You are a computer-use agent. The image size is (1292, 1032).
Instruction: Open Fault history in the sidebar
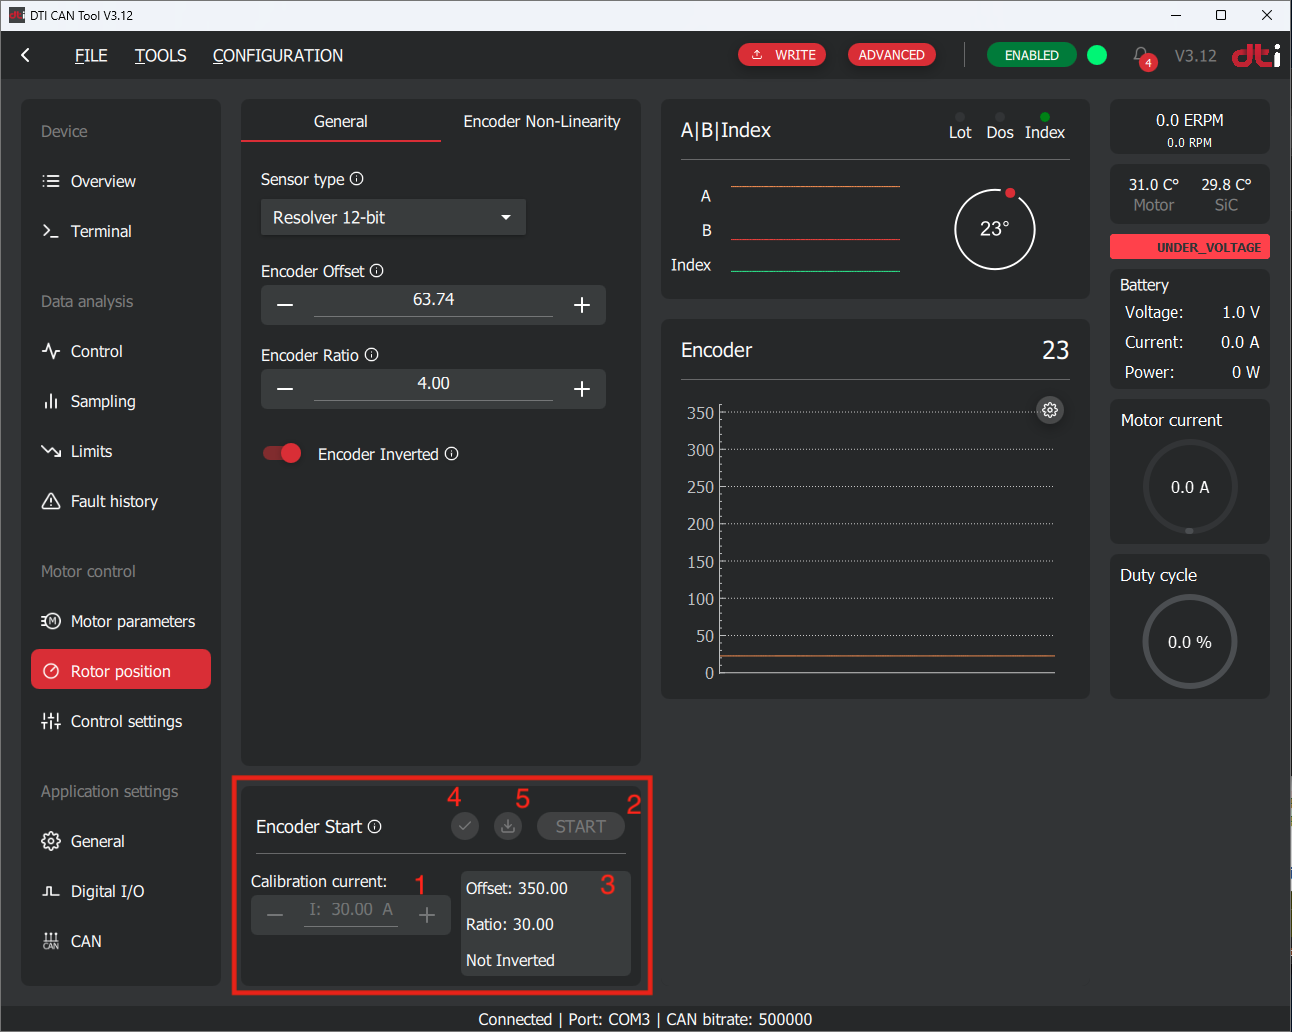click(121, 501)
